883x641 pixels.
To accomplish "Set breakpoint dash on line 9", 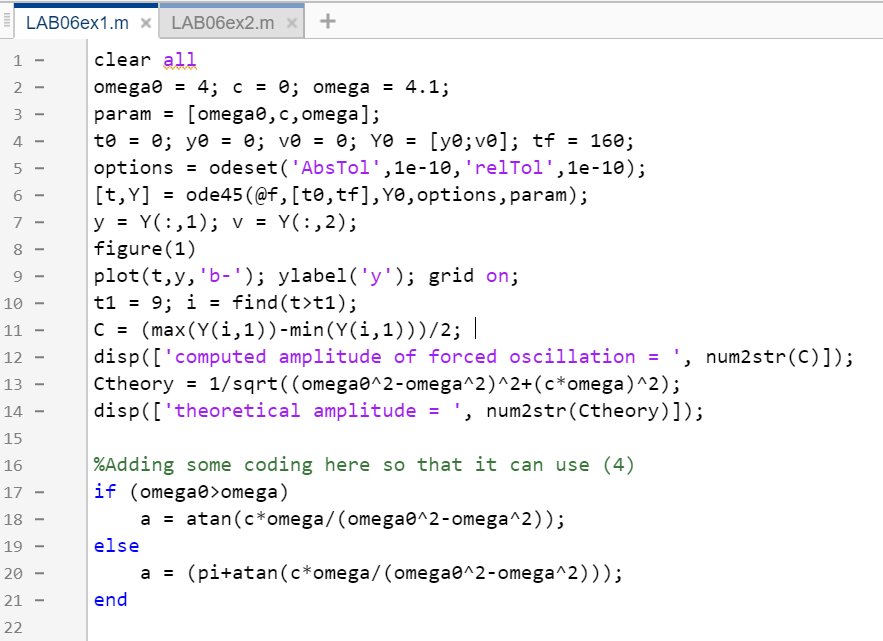I will coord(39,276).
